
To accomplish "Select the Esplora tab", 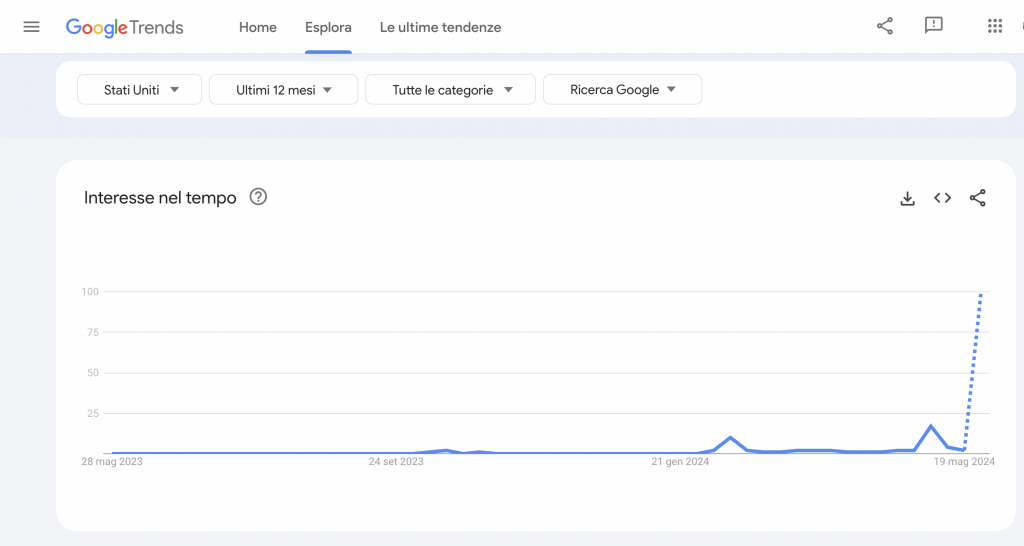I will pyautogui.click(x=328, y=27).
